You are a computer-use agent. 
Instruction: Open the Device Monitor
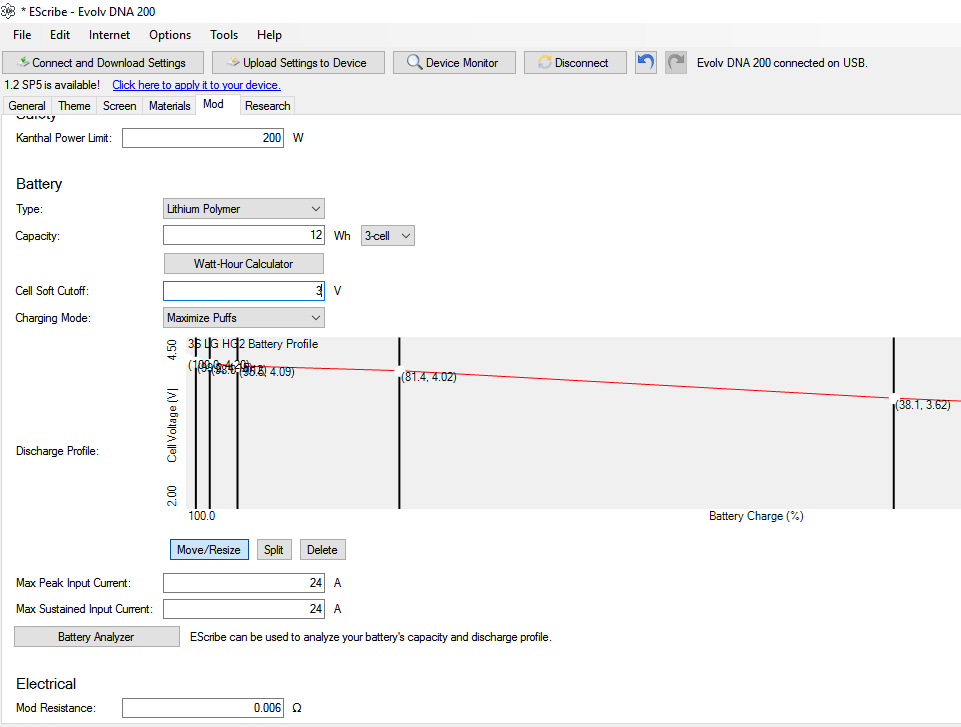click(x=453, y=63)
